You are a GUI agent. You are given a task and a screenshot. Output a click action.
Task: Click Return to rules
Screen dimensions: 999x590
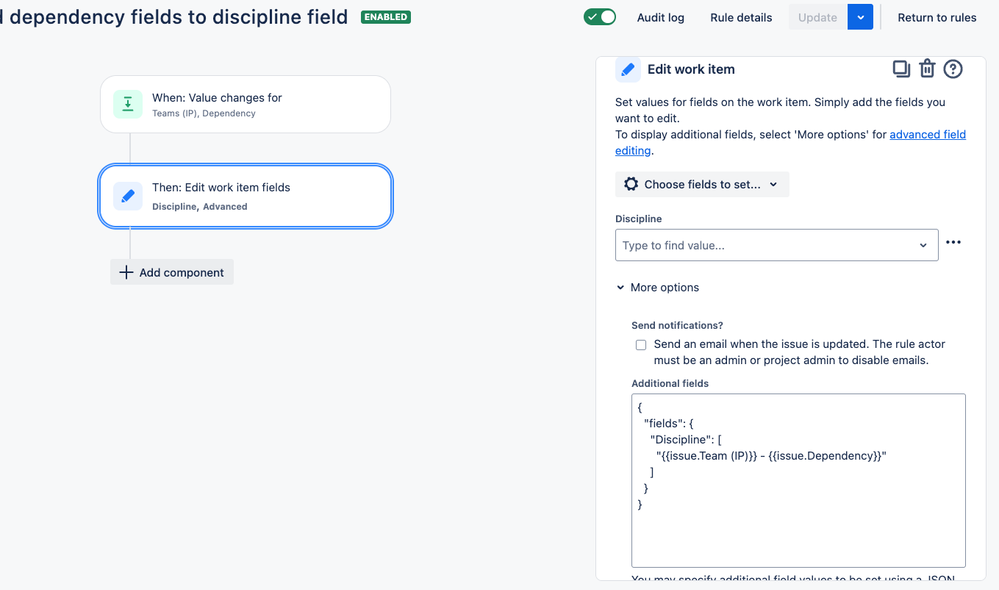[x=937, y=18]
